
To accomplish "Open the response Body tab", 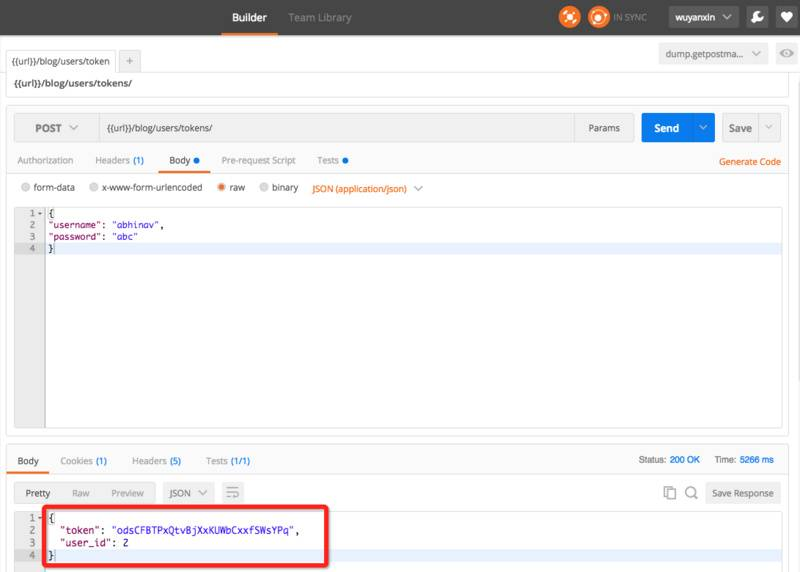I will coord(28,461).
